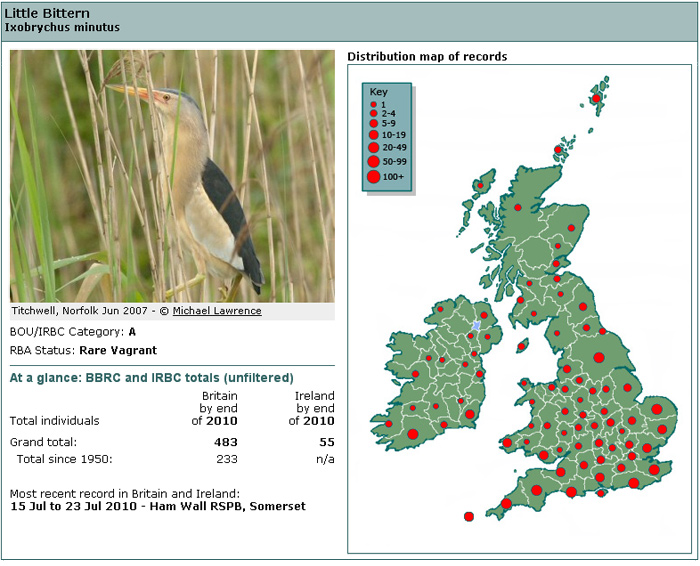Image resolution: width=700 pixels, height=566 pixels.
Task: Click the '1' record dot in key
Action: 374,105
